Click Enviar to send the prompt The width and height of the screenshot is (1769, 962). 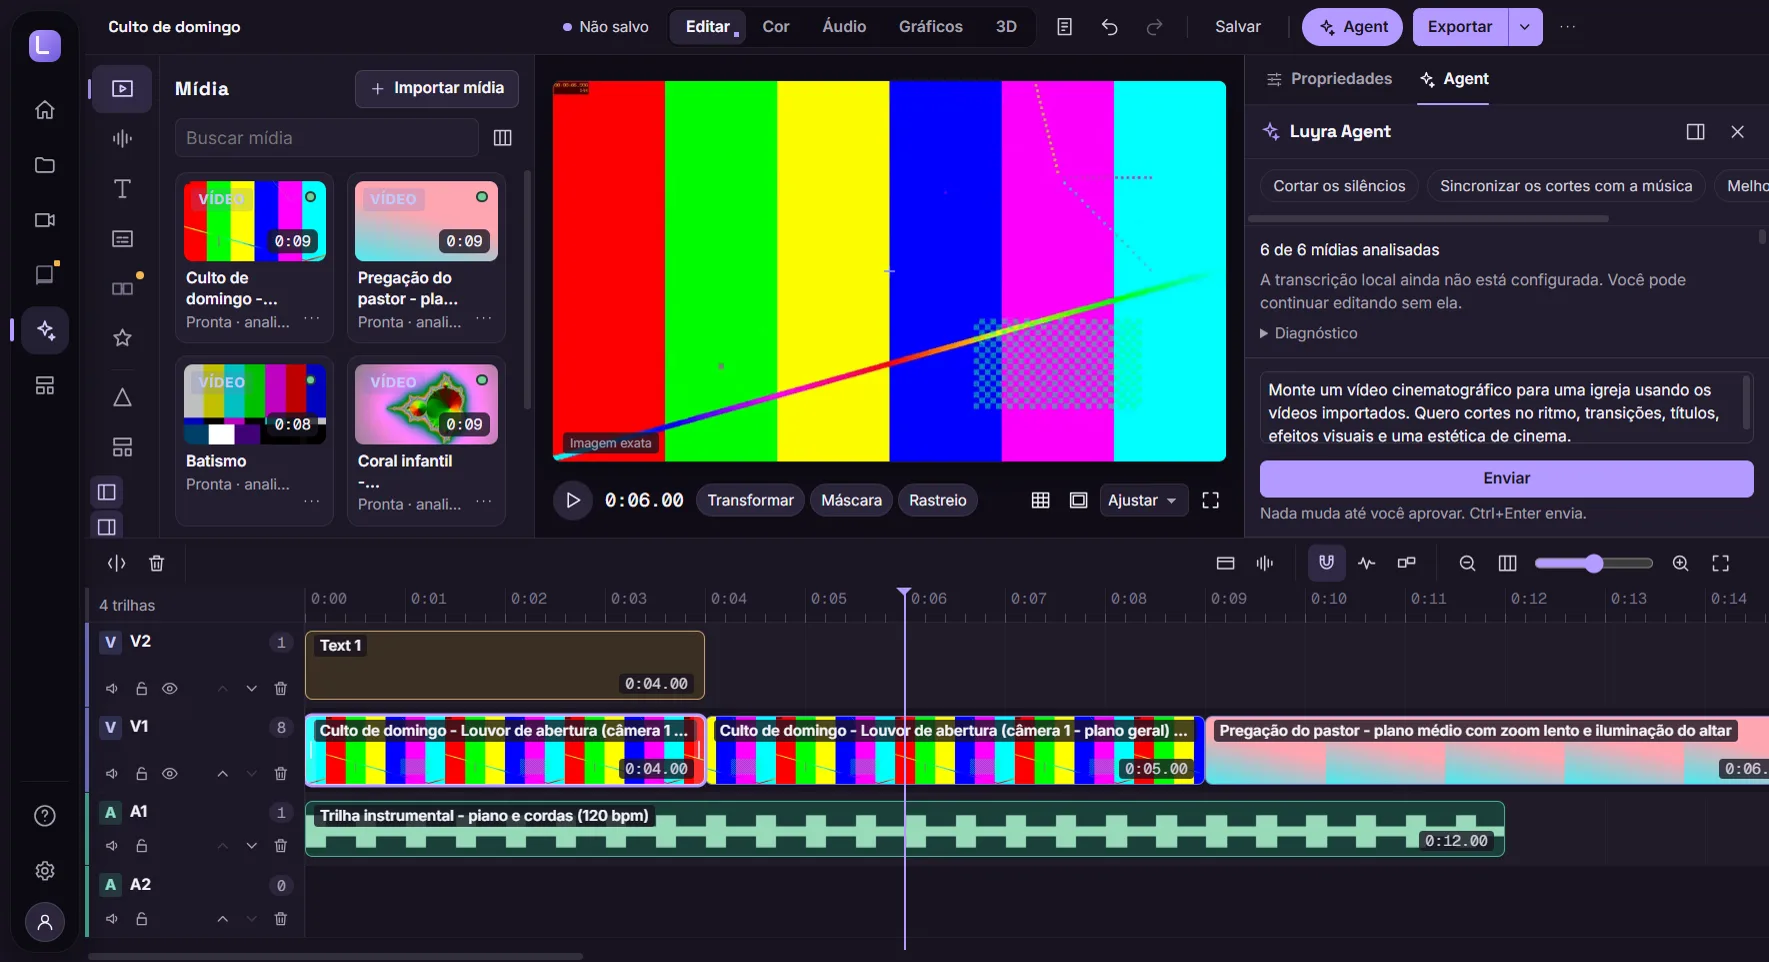(x=1506, y=478)
